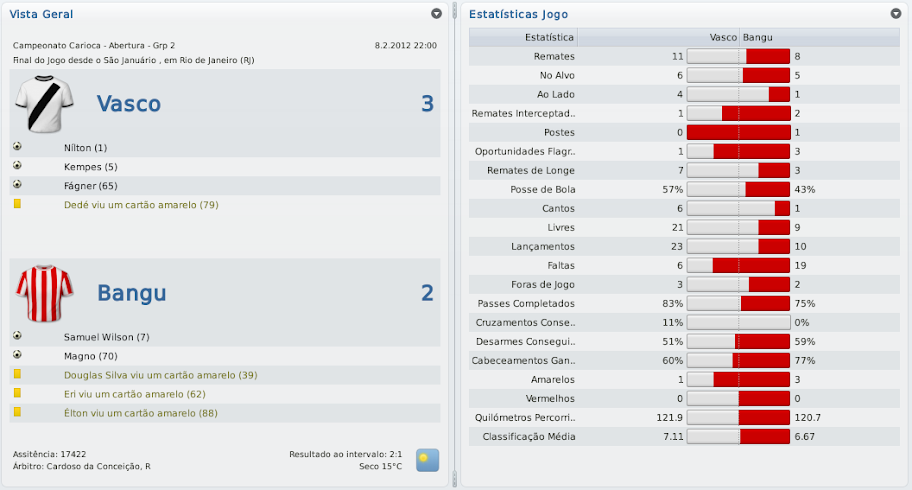
Task: Open the Vasco team name link
Action: (x=128, y=104)
